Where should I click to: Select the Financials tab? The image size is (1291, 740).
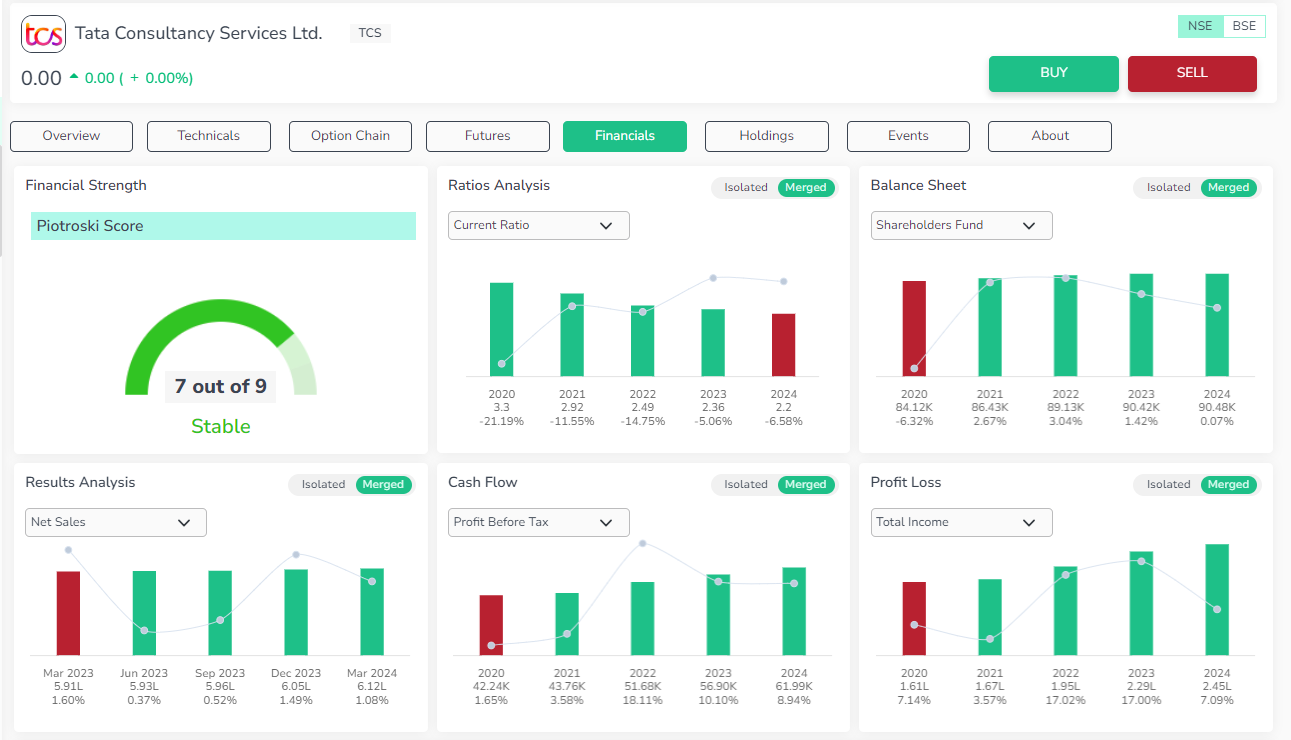[x=625, y=136]
